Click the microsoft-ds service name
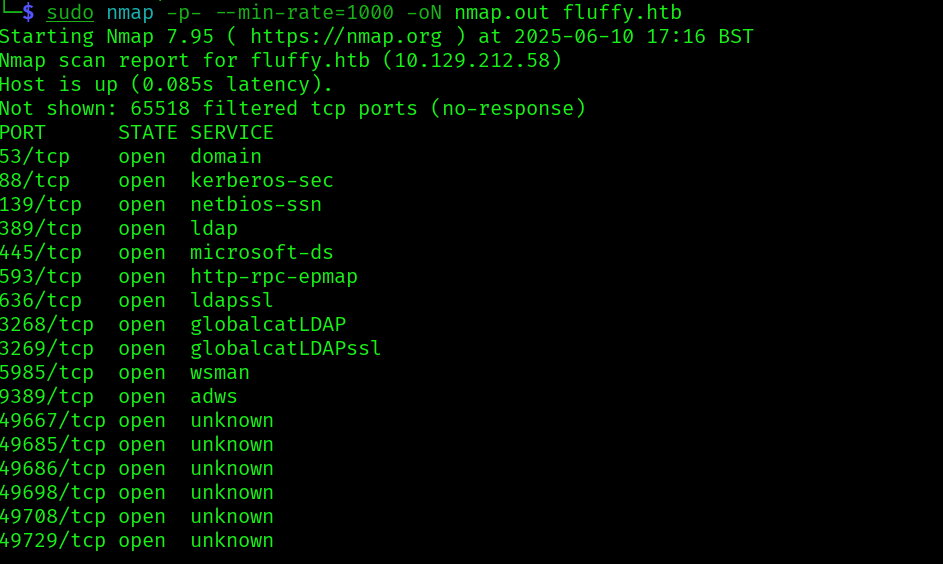Viewport: 943px width, 564px height. [x=262, y=253]
